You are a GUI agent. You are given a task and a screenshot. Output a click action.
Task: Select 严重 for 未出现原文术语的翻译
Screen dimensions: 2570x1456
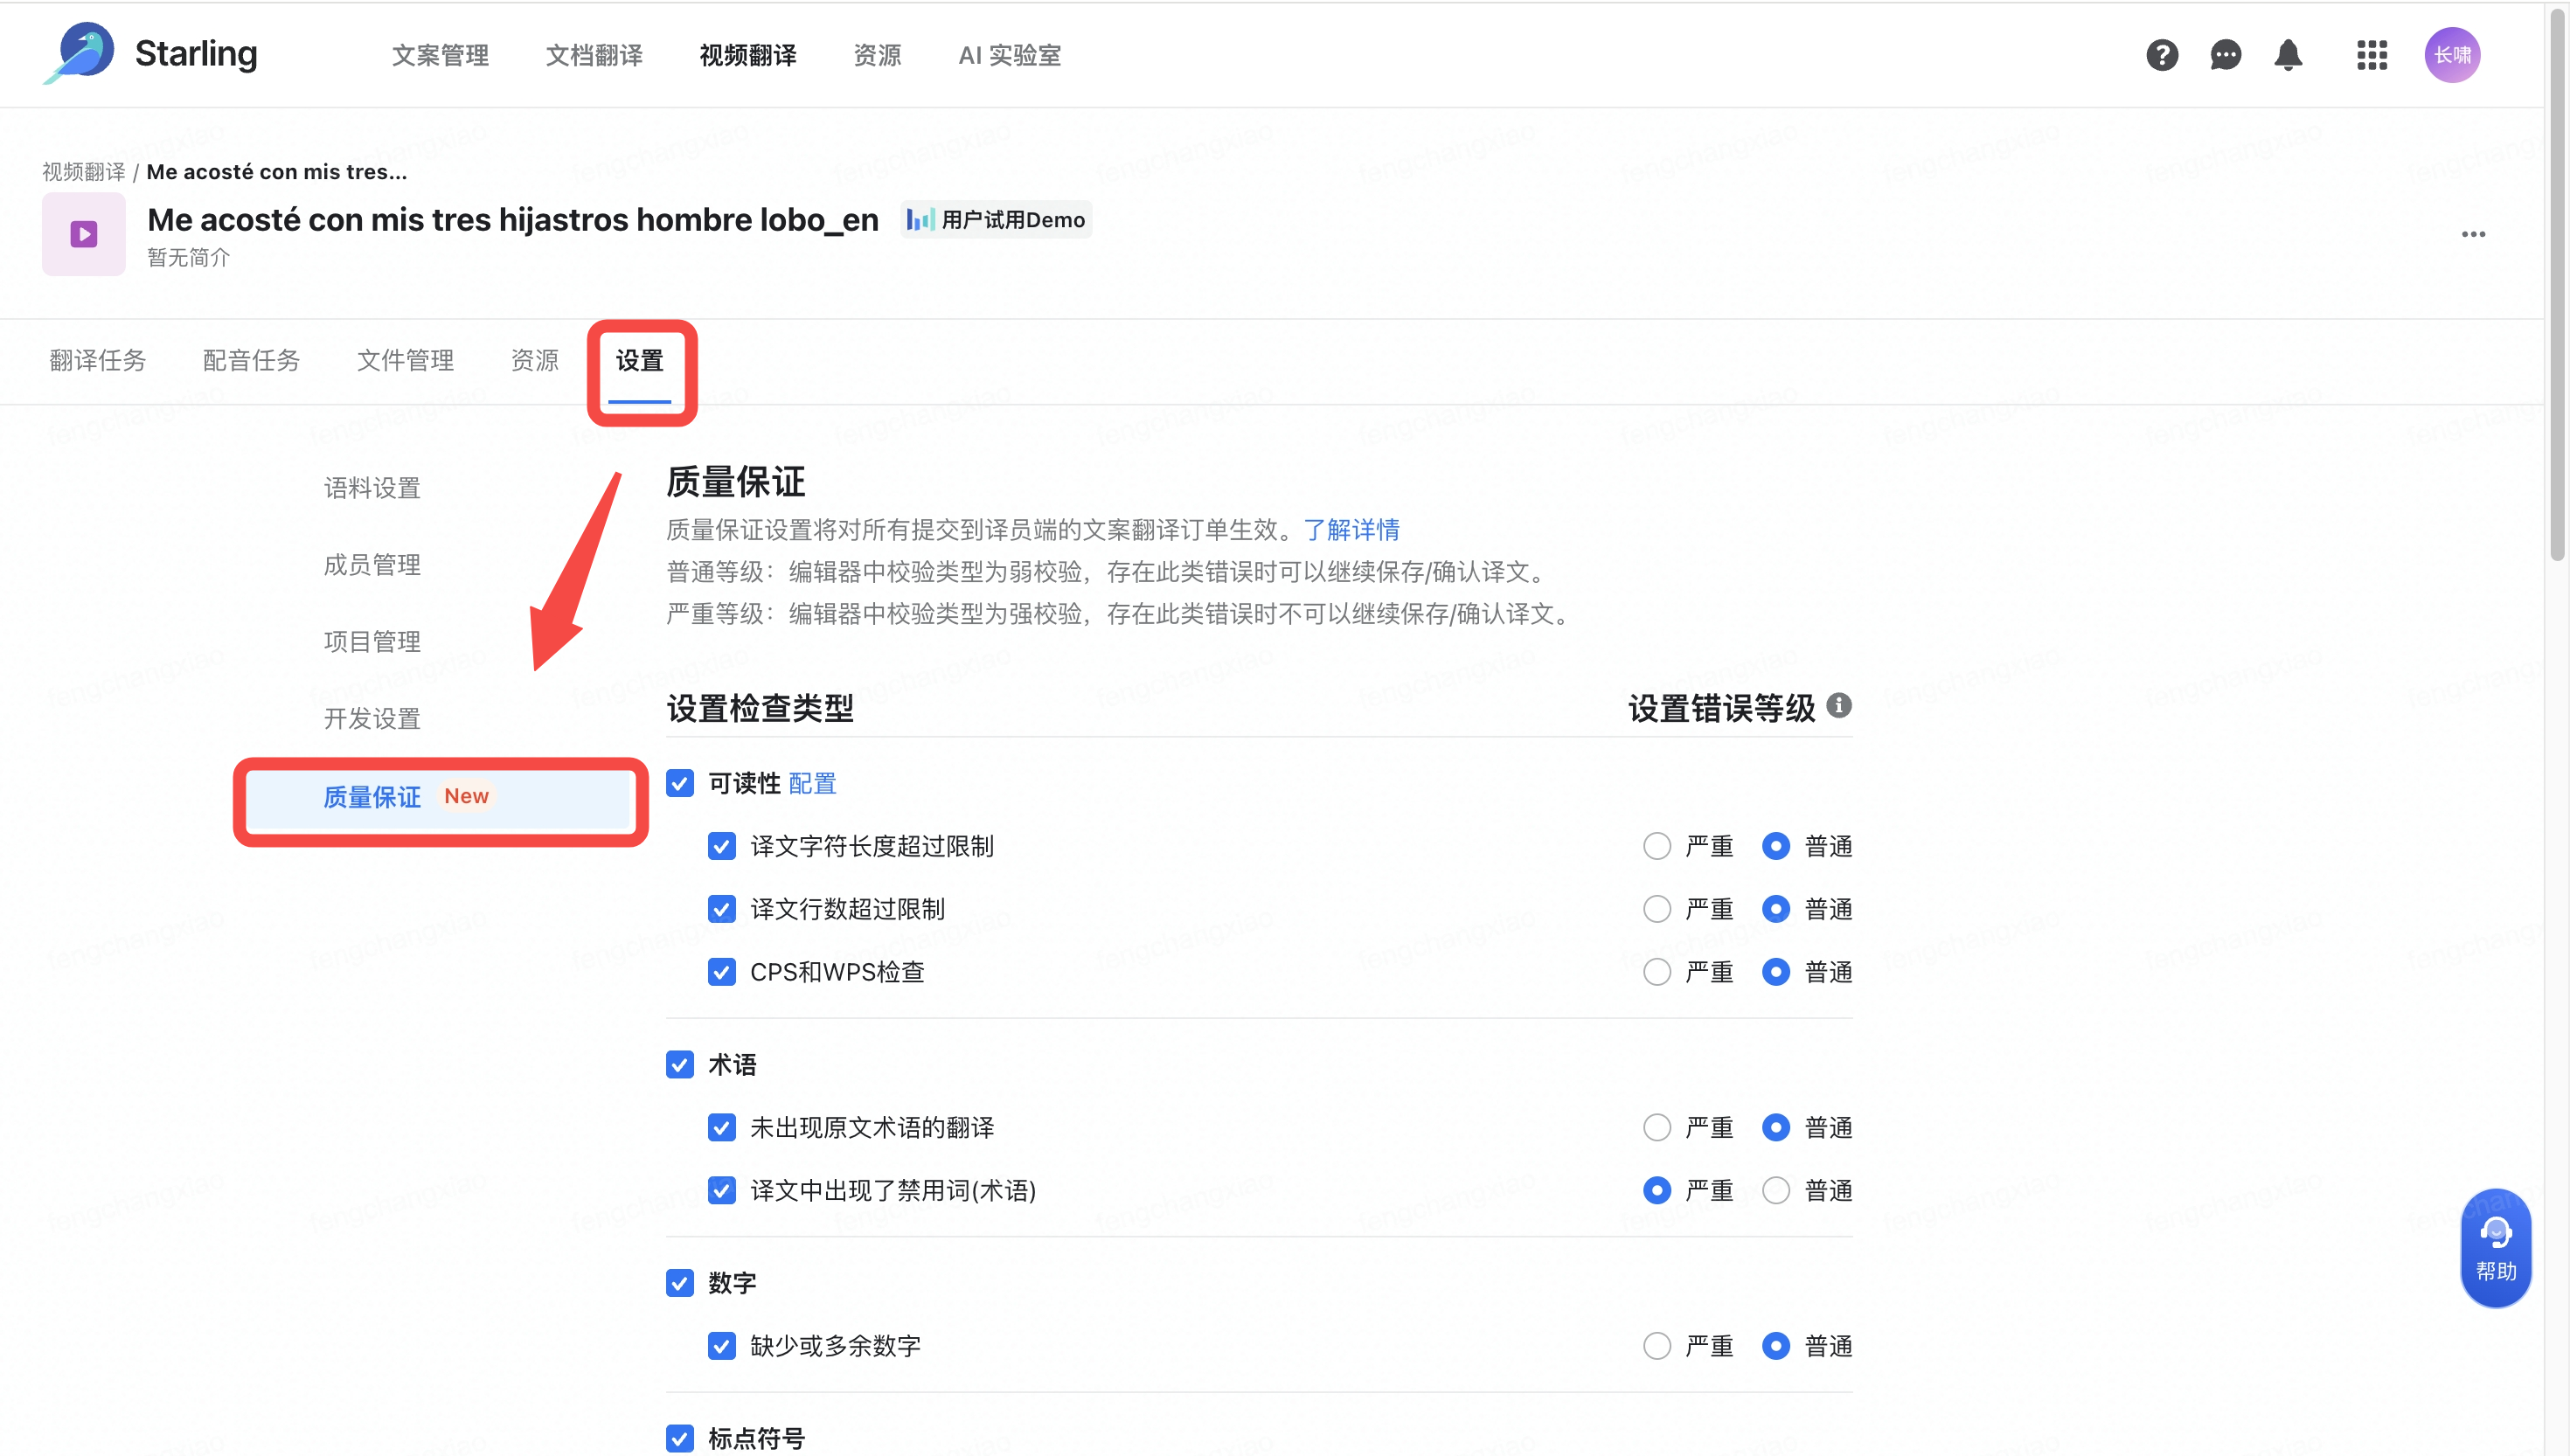(x=1657, y=1128)
